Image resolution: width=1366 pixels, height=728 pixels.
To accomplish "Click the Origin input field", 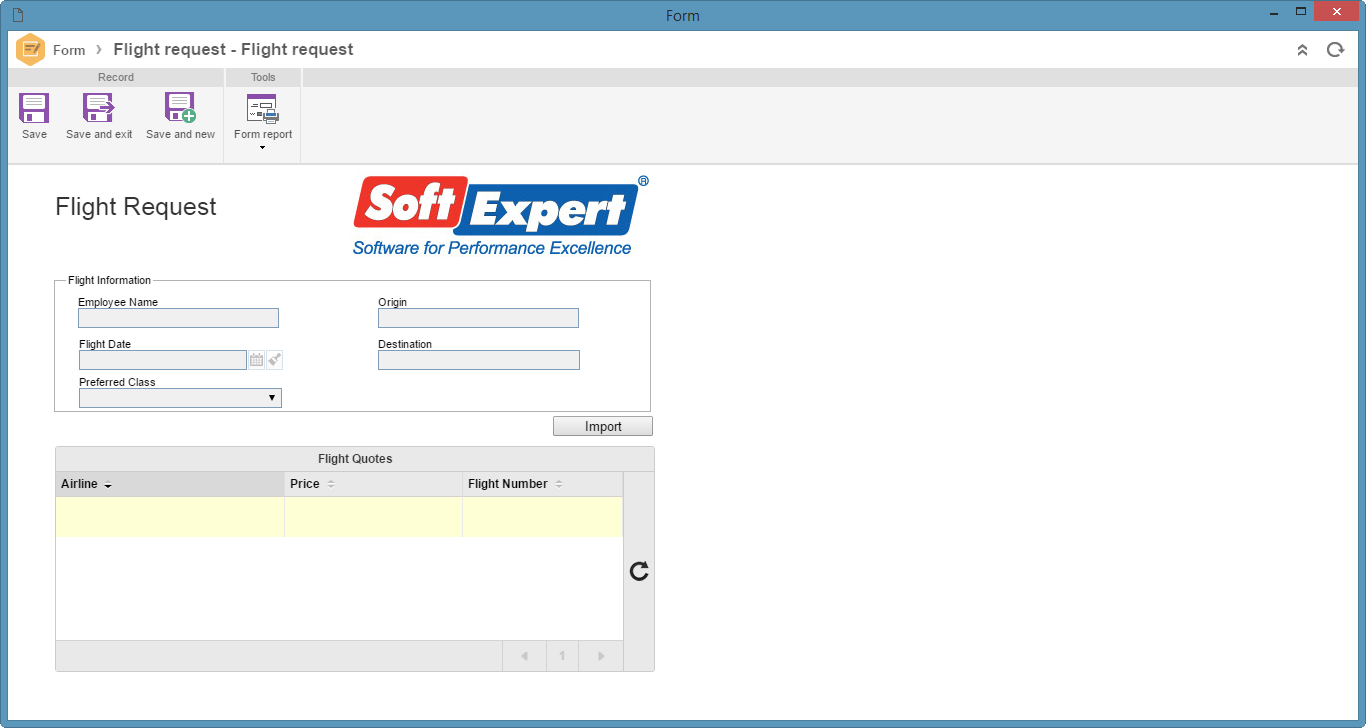I will 478,318.
